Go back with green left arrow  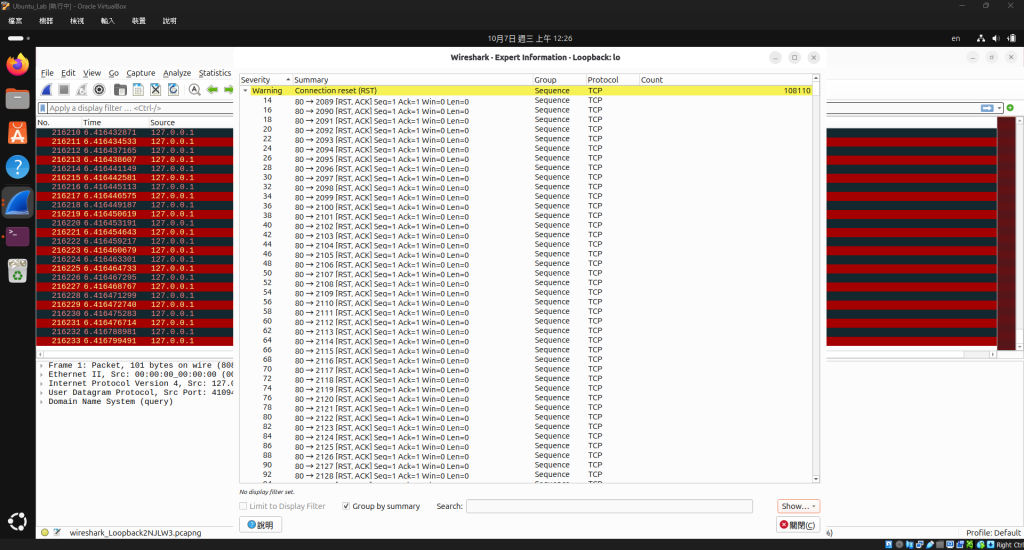[x=212, y=89]
